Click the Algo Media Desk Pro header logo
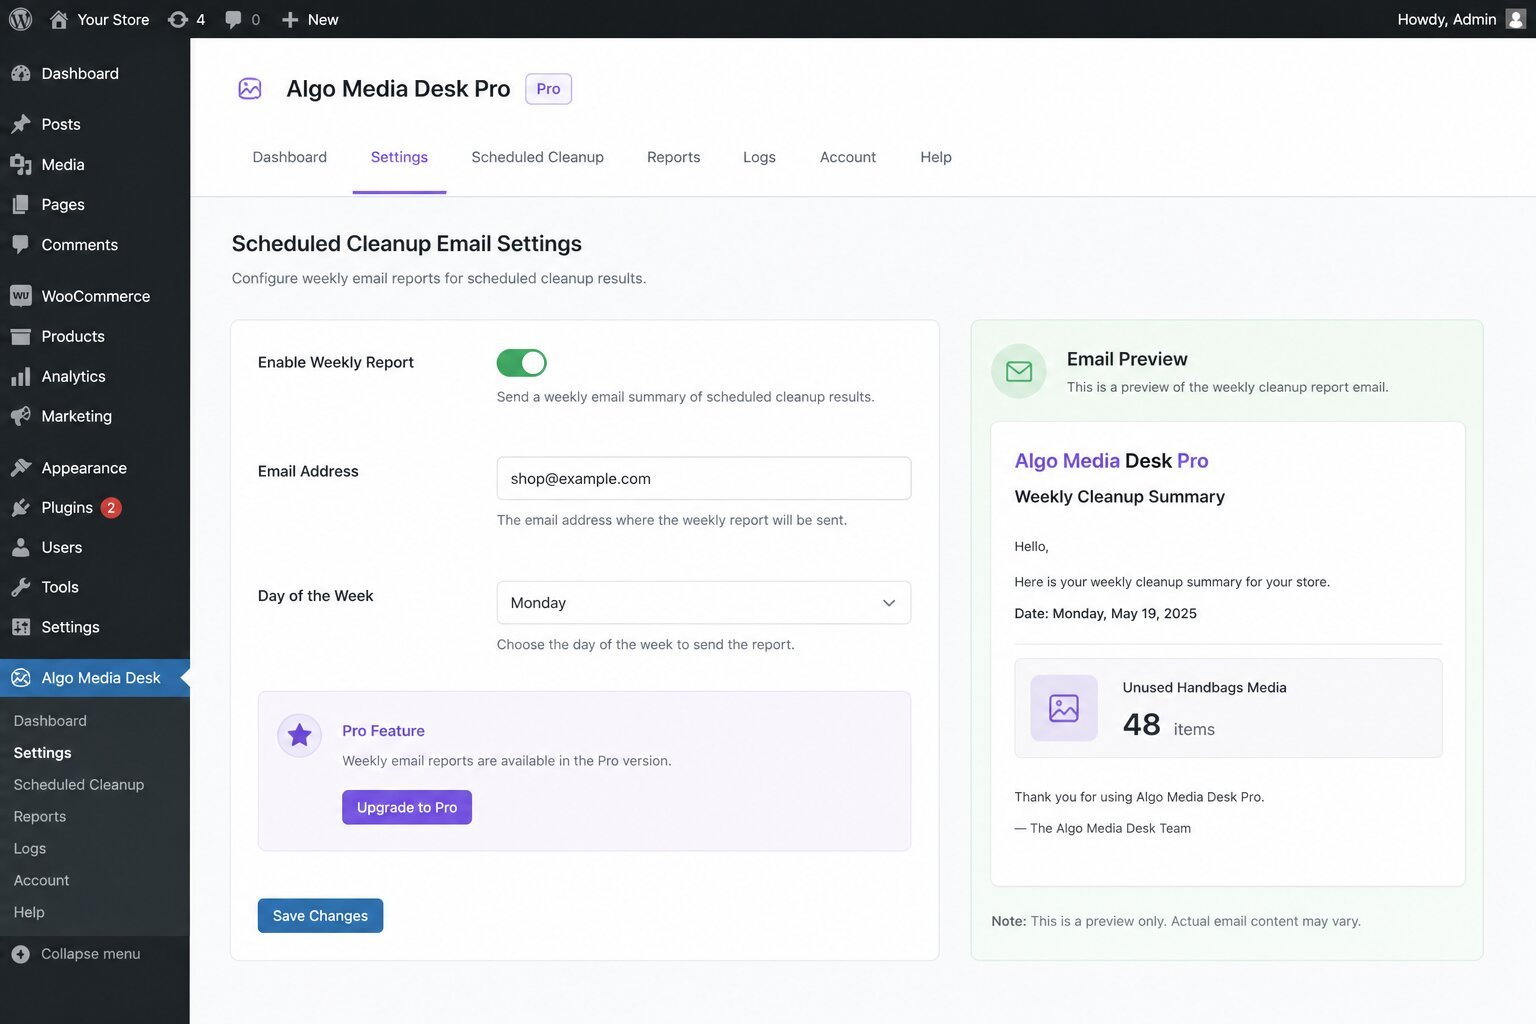The height and width of the screenshot is (1024, 1536). pos(250,89)
